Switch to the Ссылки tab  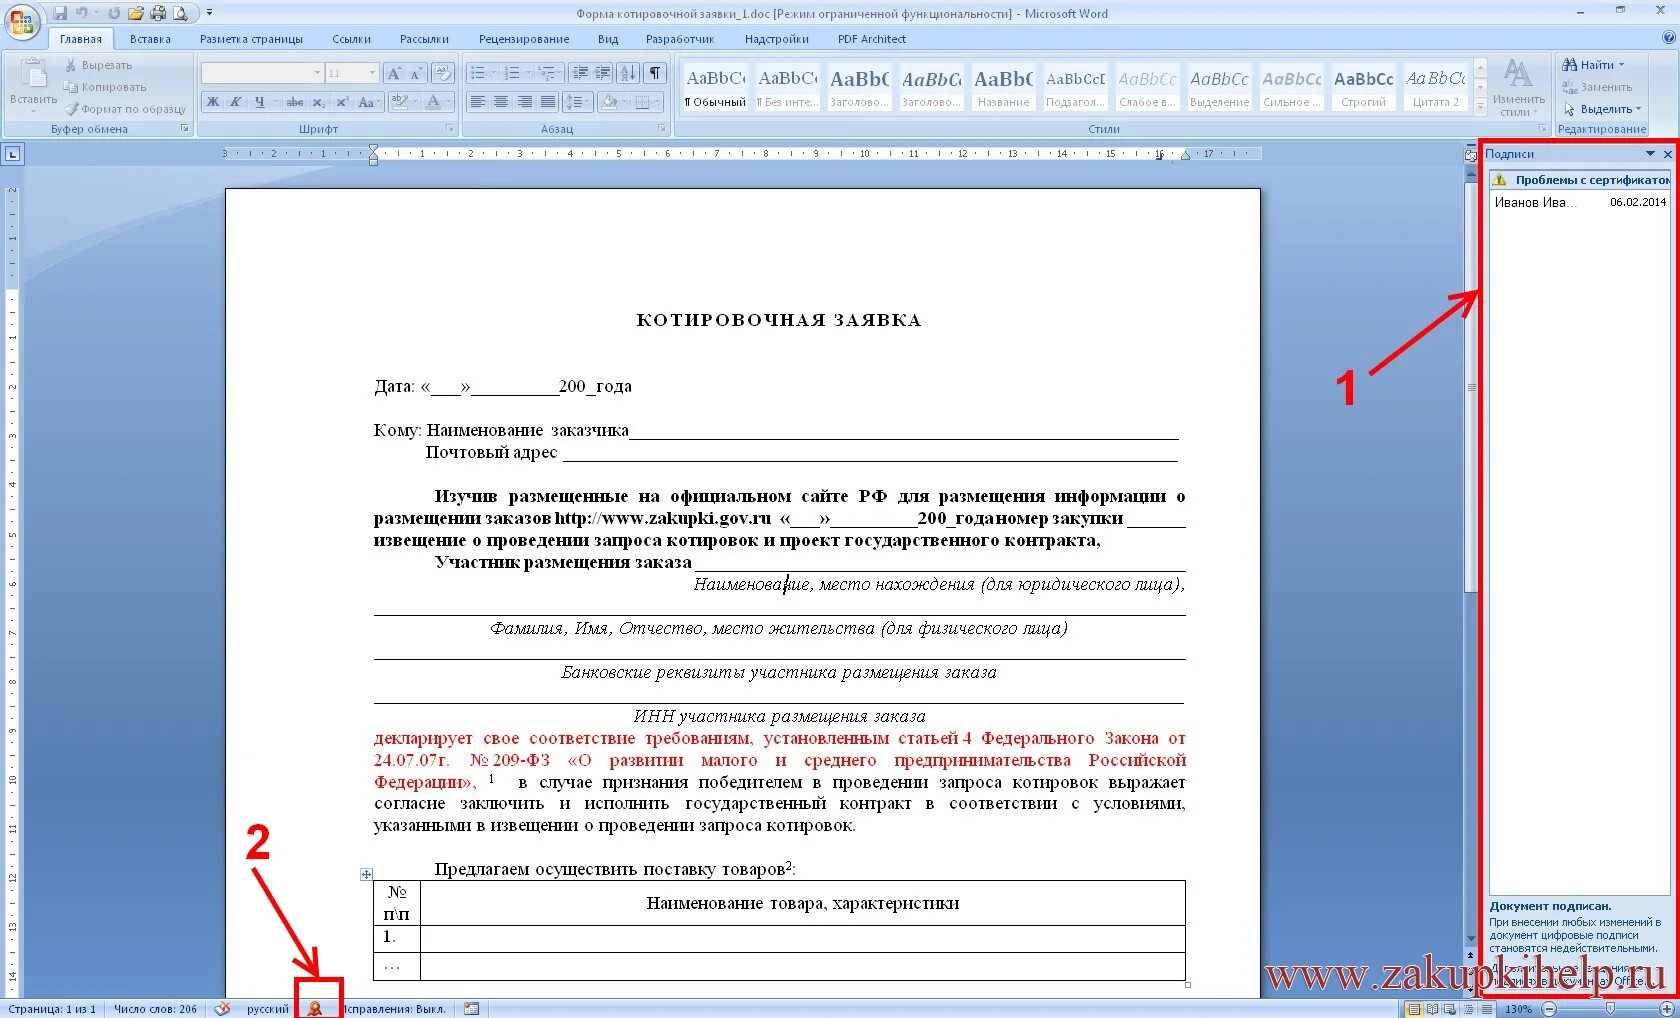(351, 39)
